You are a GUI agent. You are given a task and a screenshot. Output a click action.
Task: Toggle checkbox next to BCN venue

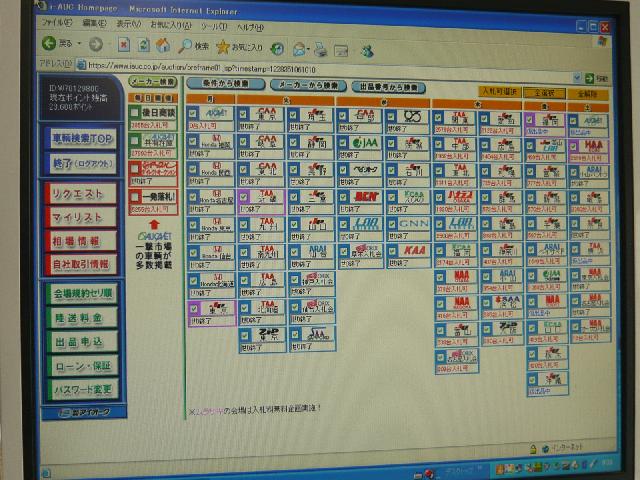click(x=344, y=196)
